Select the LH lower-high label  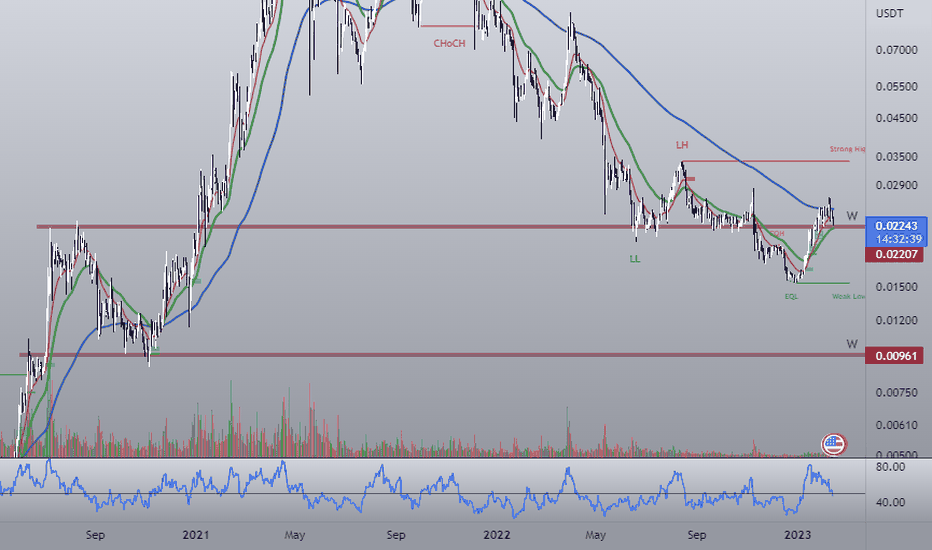tap(682, 145)
